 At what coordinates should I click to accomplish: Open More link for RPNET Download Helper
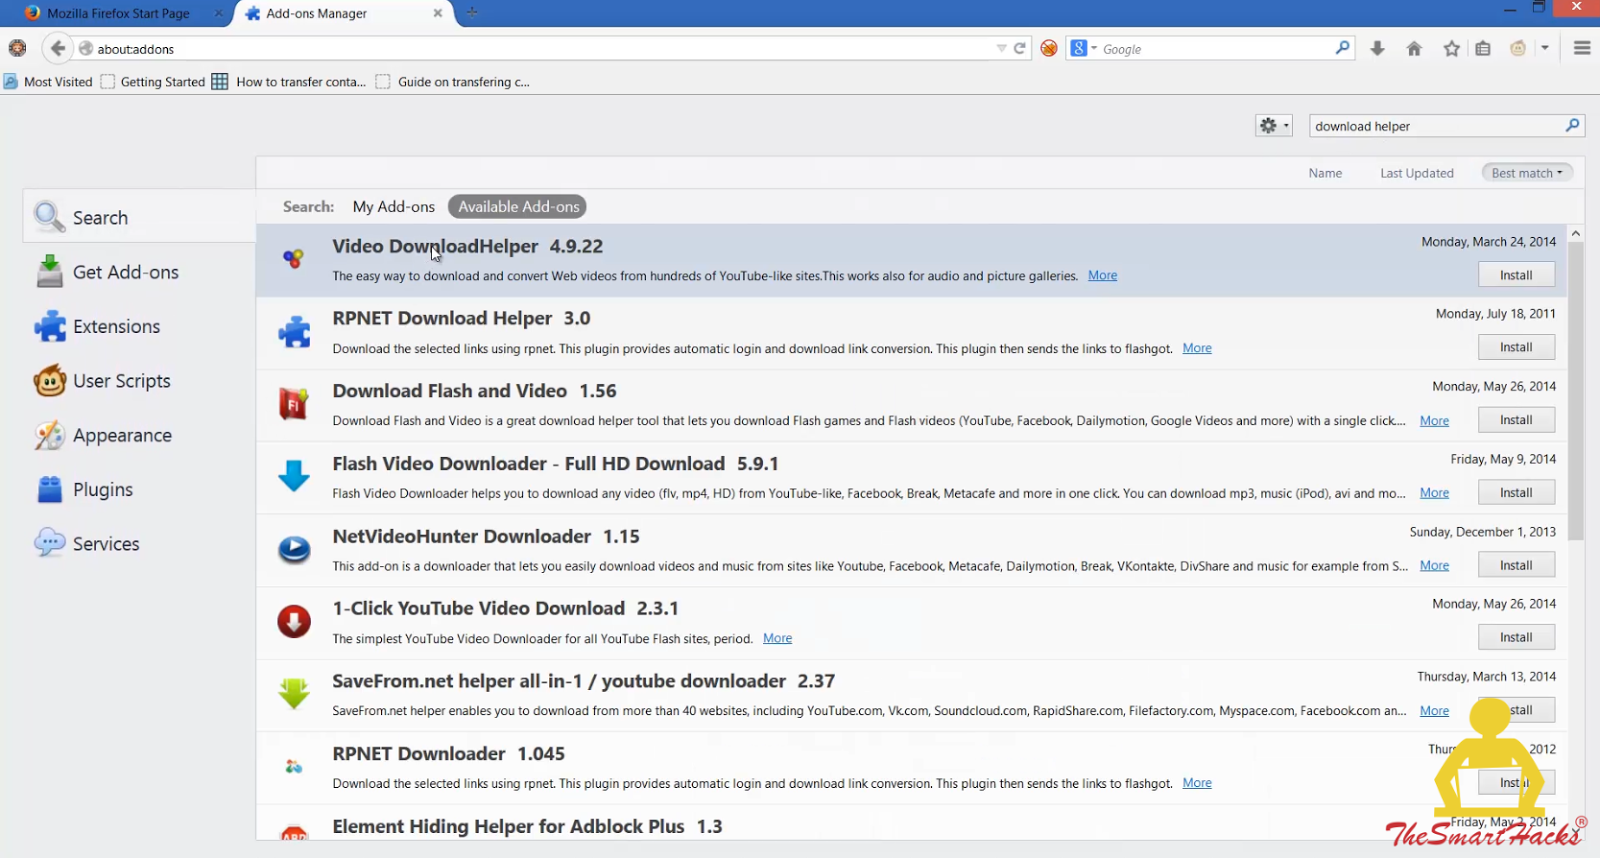1197,348
